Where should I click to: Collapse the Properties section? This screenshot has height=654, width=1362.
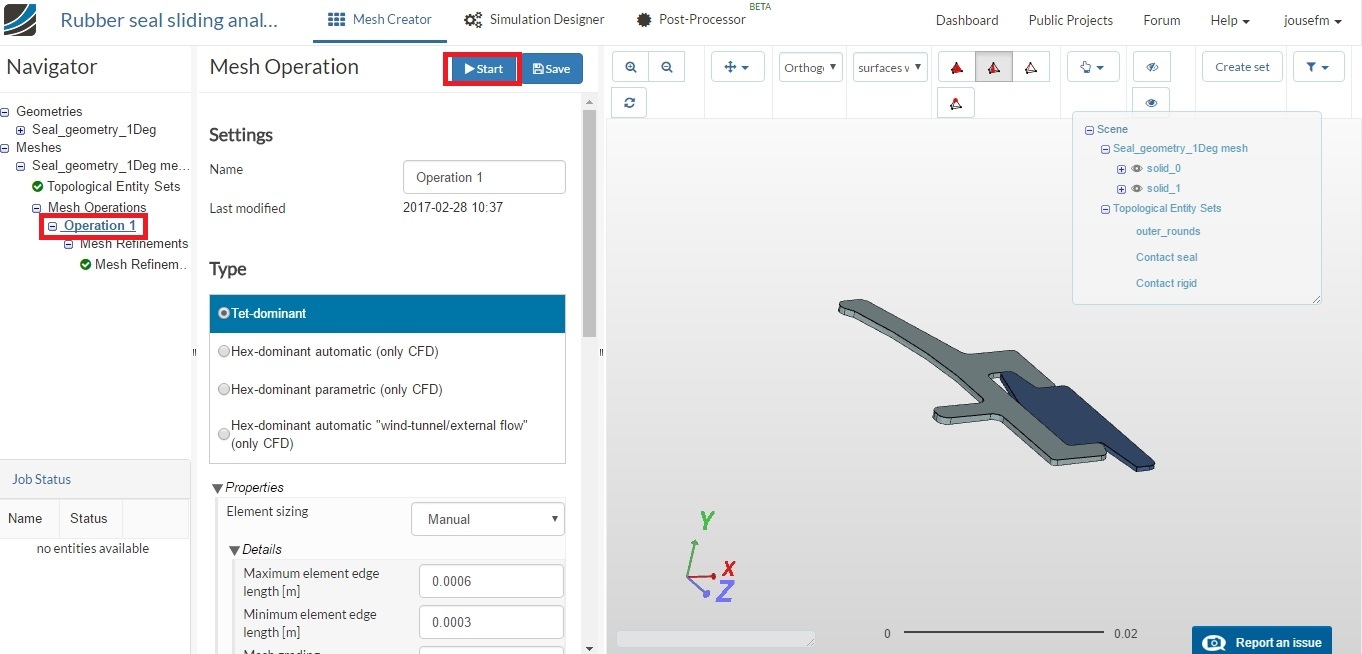[x=218, y=488]
